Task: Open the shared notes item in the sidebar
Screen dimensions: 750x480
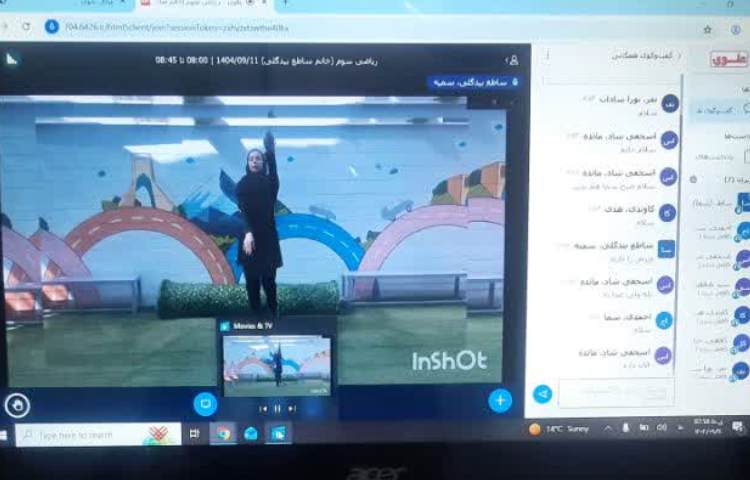Action: 722,156
